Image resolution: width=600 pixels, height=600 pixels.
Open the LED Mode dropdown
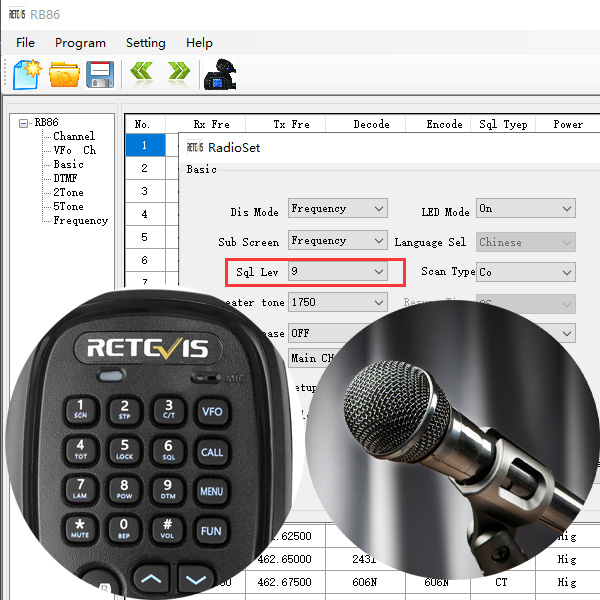526,208
